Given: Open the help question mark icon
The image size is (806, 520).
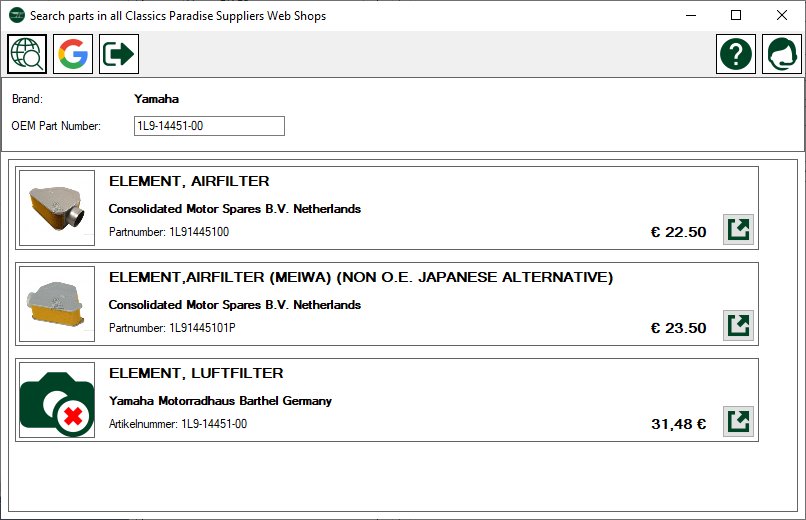Looking at the screenshot, I should tap(736, 54).
